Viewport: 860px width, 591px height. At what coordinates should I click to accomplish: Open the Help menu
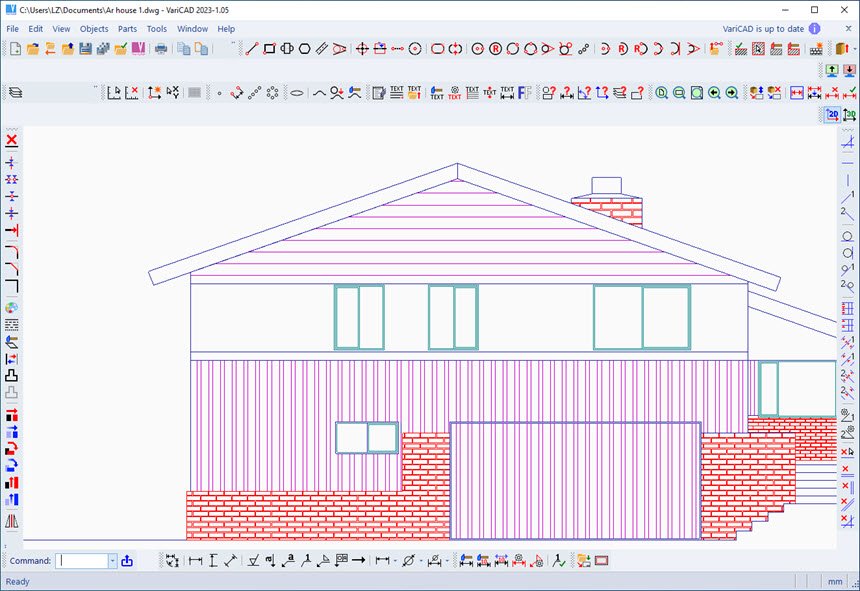point(226,29)
